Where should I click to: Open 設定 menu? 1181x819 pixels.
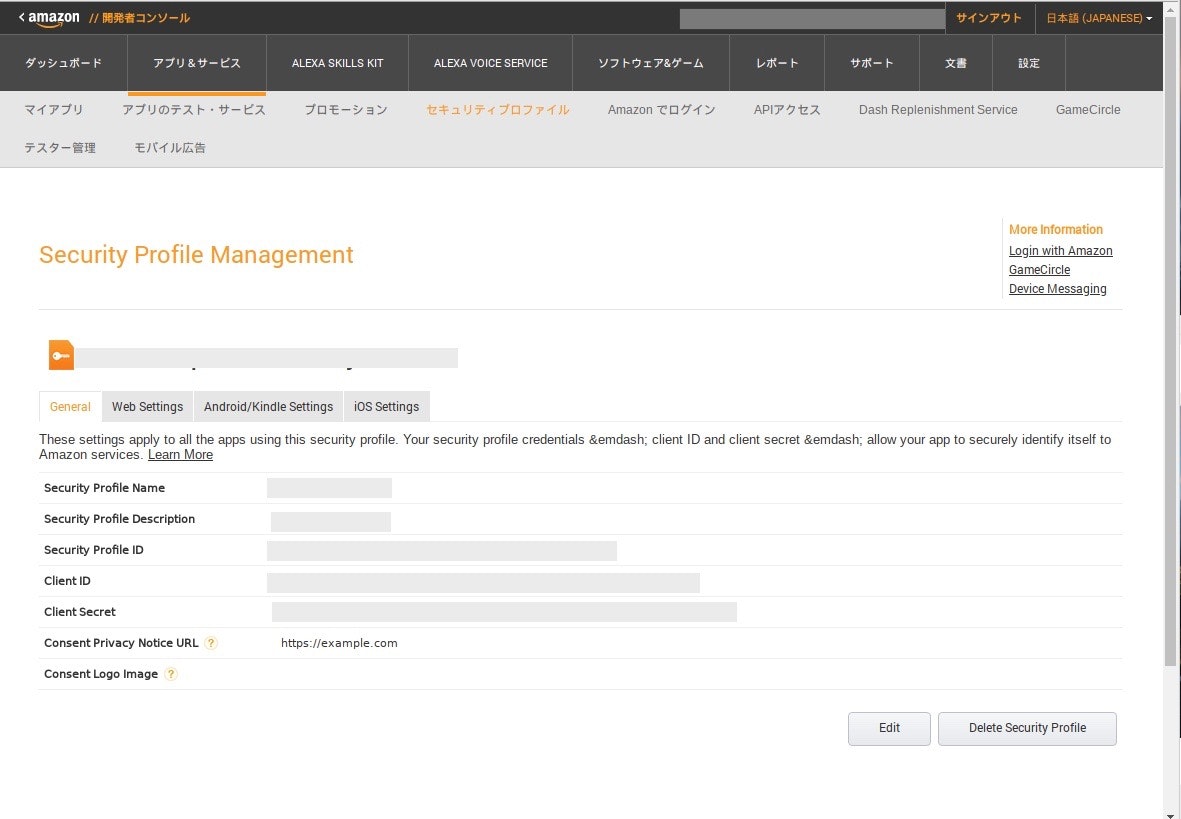1029,63
